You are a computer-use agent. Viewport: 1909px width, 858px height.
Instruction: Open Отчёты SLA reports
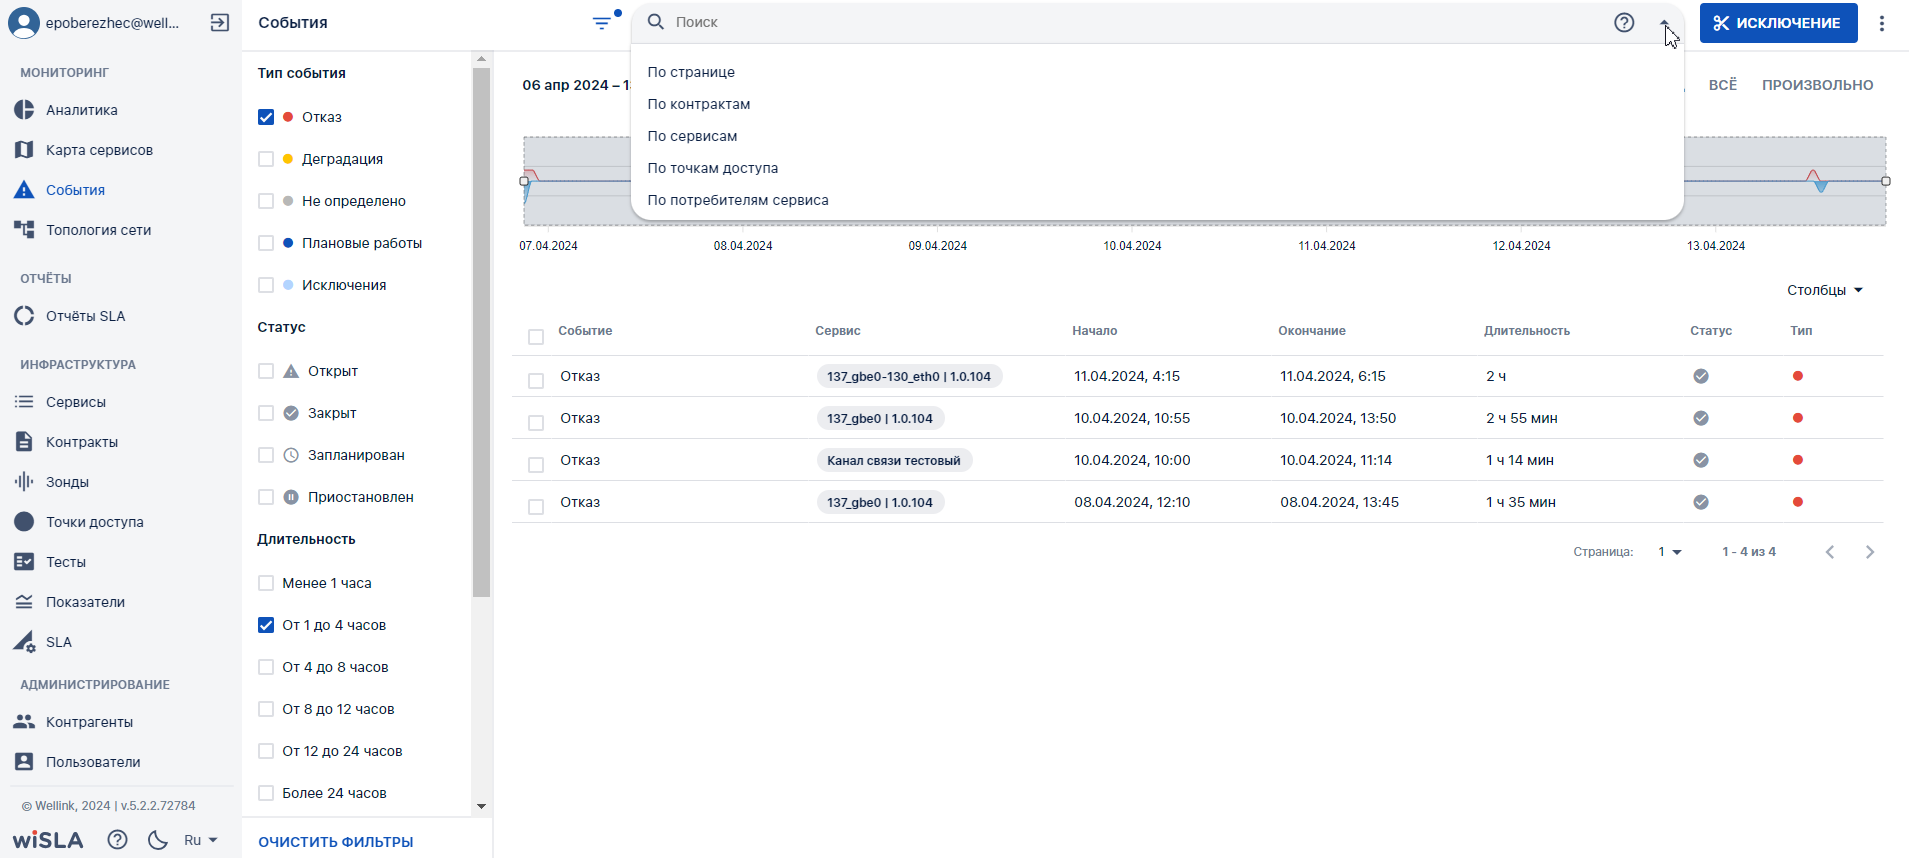85,316
